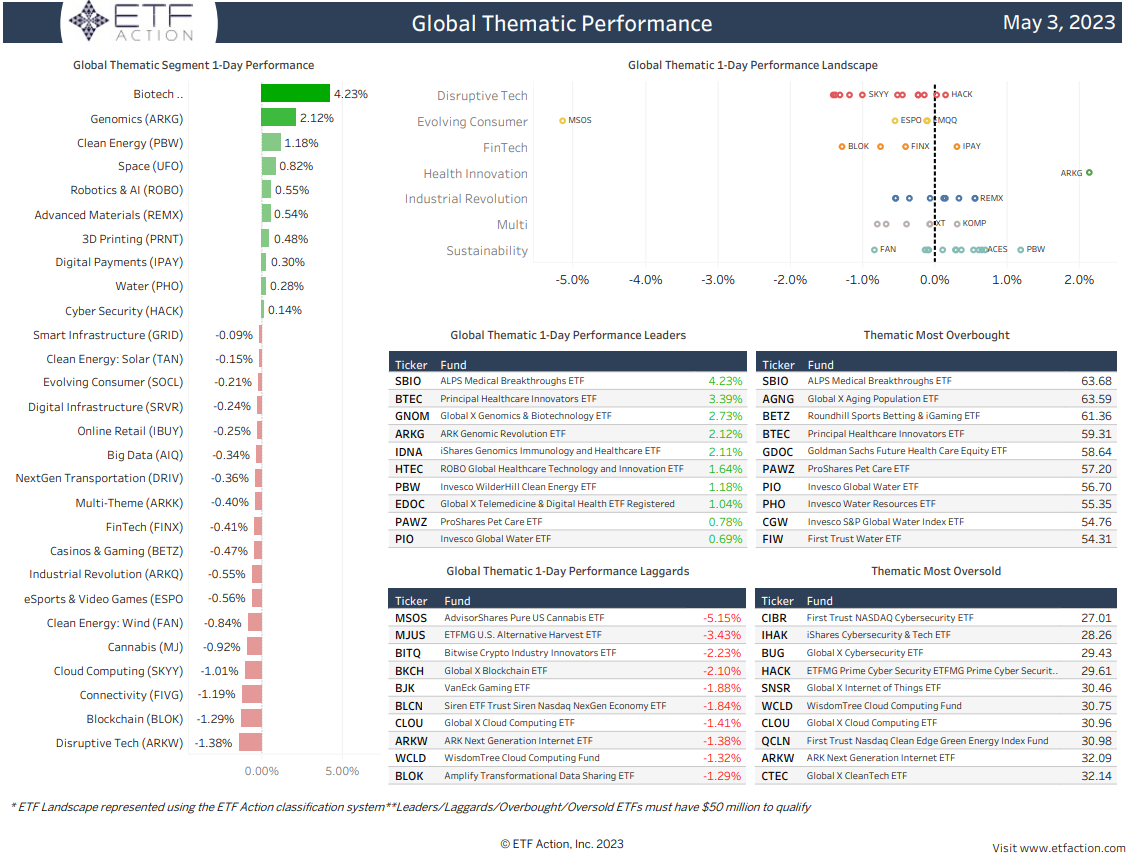Click the Smart Infrastructure (GRID) label

point(107,335)
